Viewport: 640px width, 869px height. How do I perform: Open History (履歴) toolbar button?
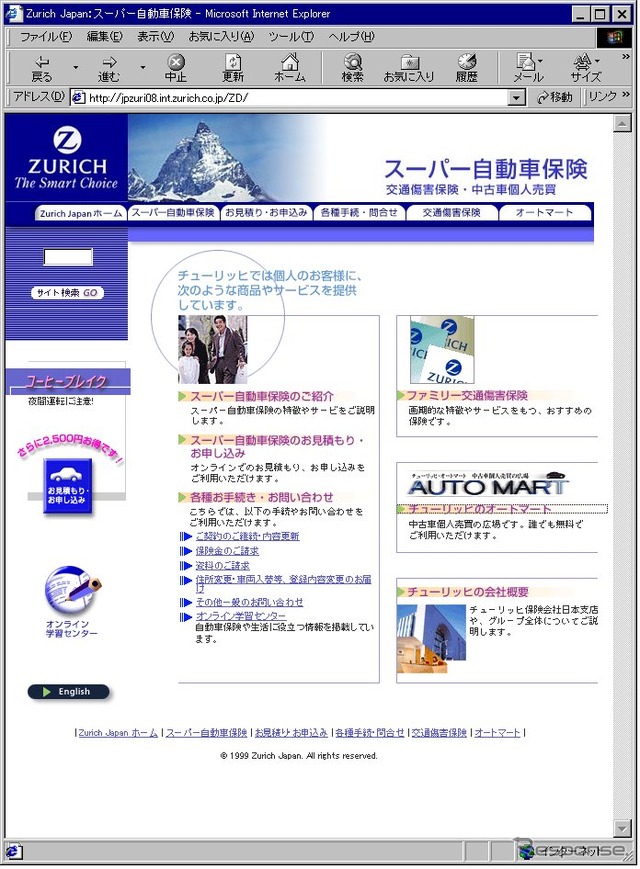pyautogui.click(x=467, y=68)
